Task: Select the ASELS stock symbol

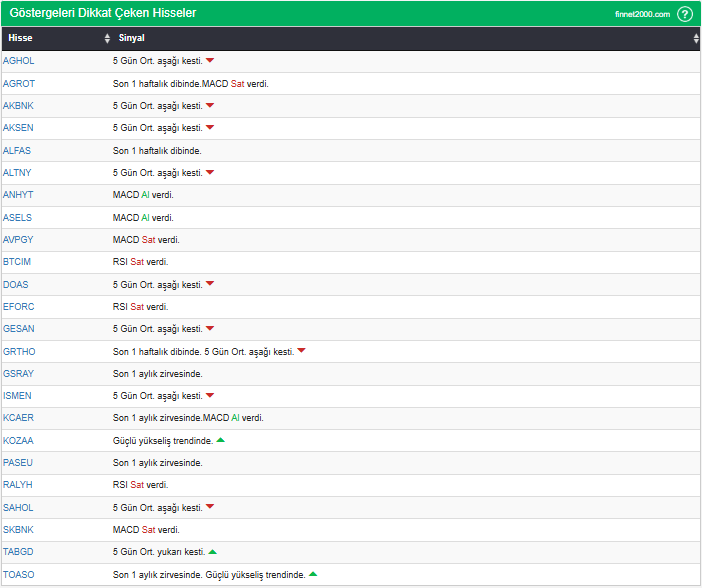Action: 17,218
